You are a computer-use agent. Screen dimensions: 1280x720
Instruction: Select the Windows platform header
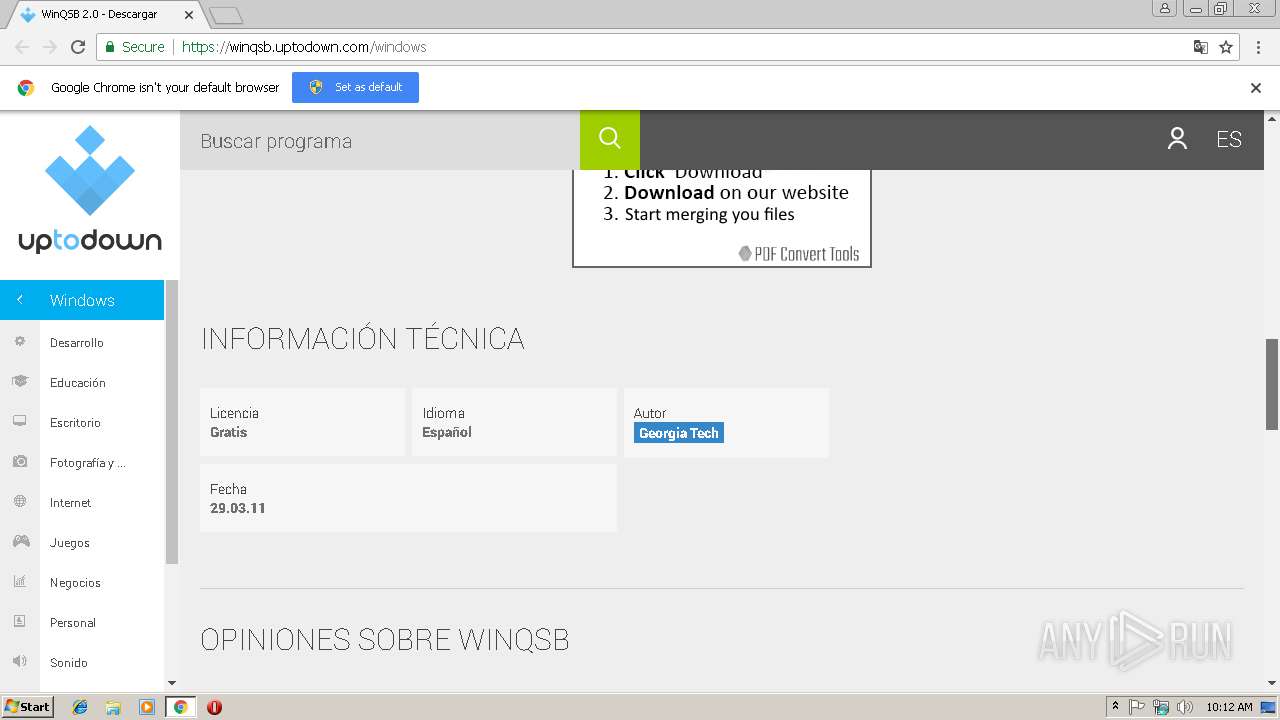82,300
